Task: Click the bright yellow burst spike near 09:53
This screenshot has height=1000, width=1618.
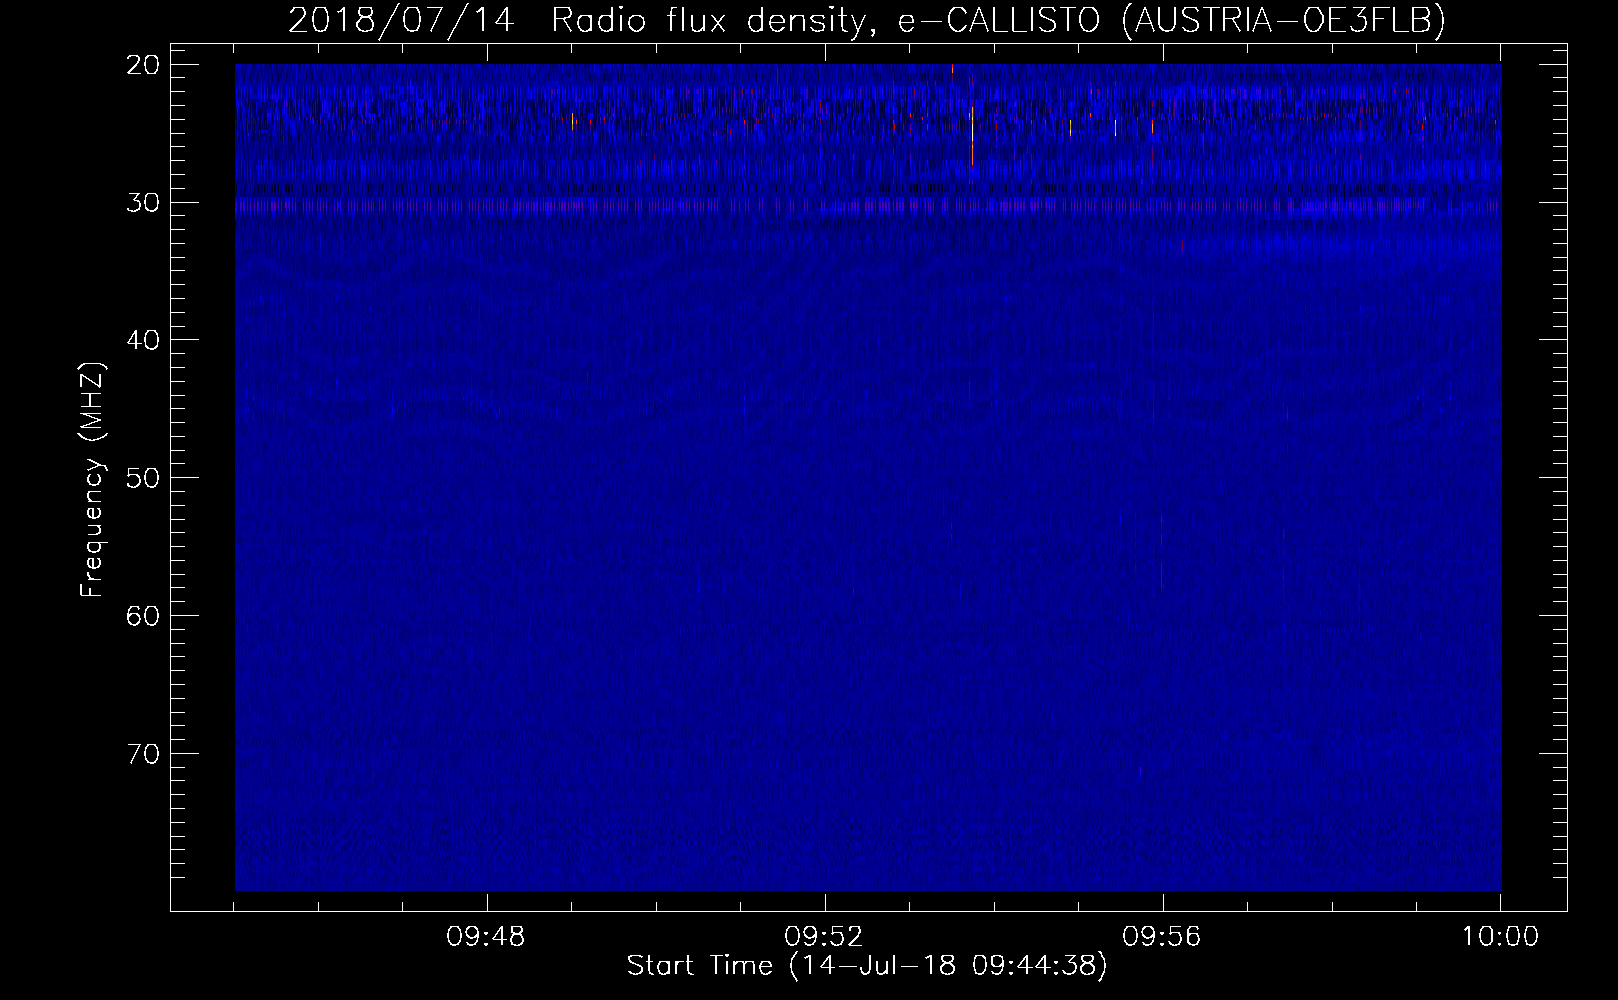Action: [971, 135]
